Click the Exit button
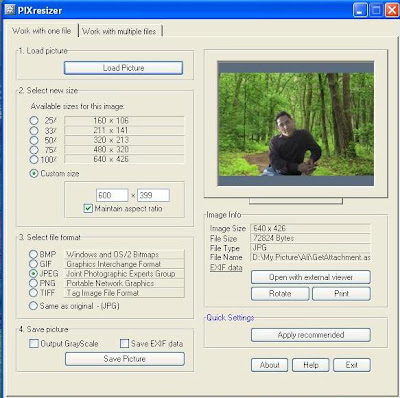 (x=352, y=365)
